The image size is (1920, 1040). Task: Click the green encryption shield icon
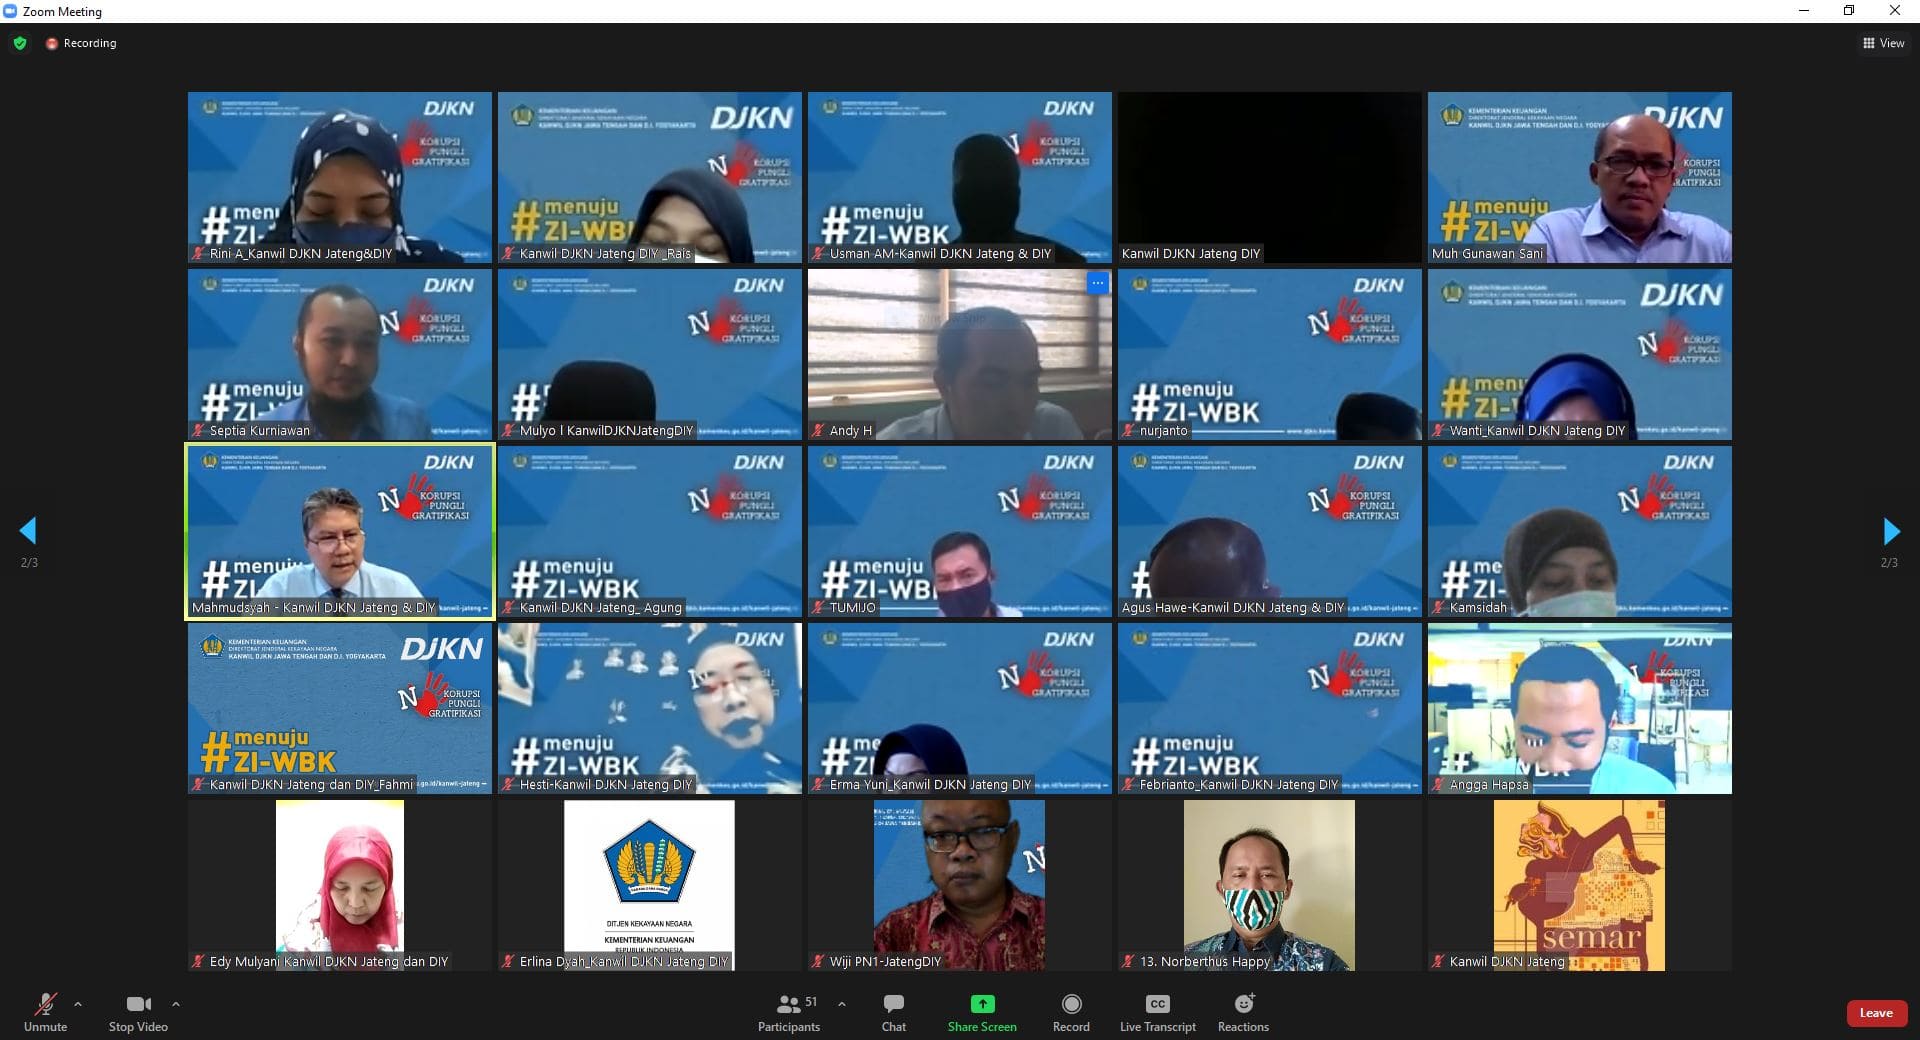tap(20, 43)
